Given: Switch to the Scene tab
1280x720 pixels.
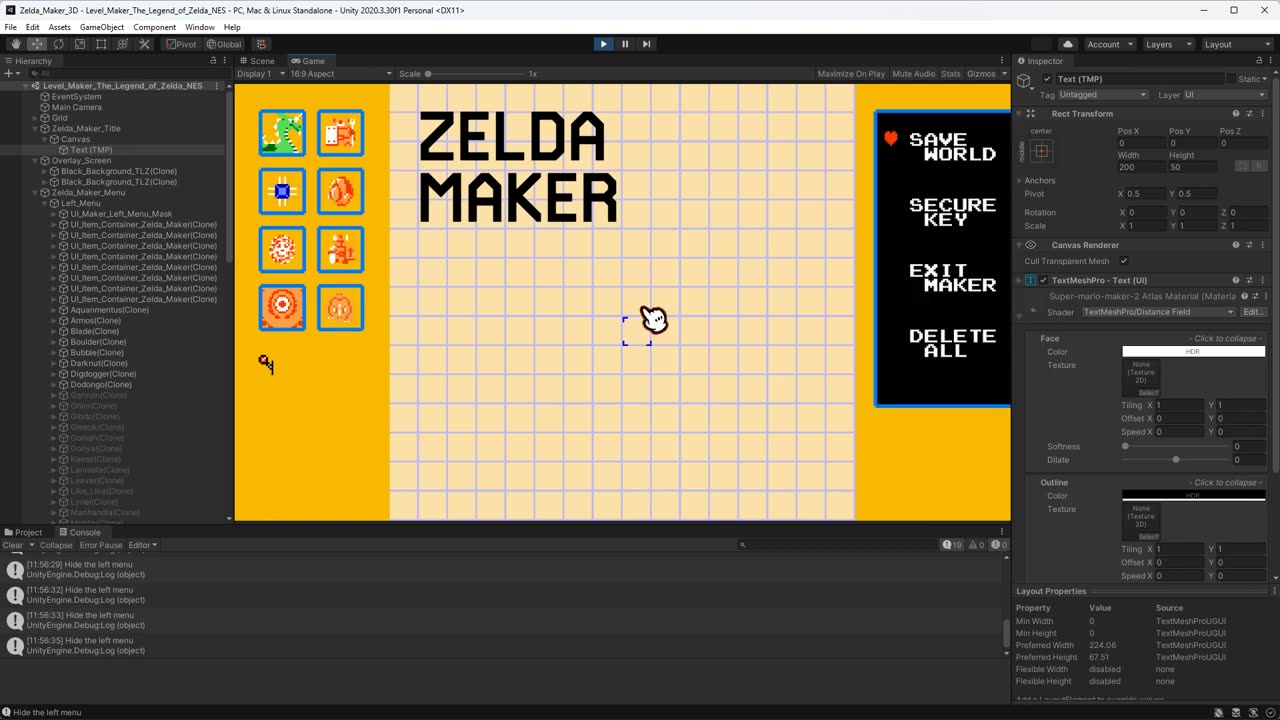Looking at the screenshot, I should pyautogui.click(x=257, y=61).
